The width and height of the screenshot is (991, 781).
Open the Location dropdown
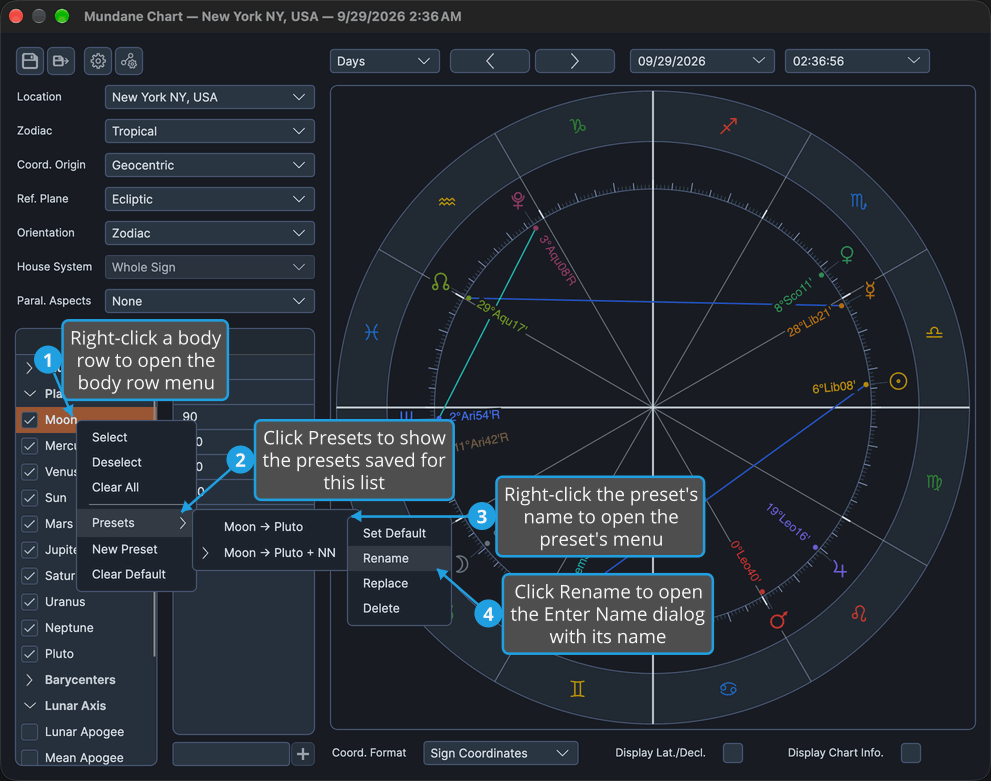pos(210,97)
